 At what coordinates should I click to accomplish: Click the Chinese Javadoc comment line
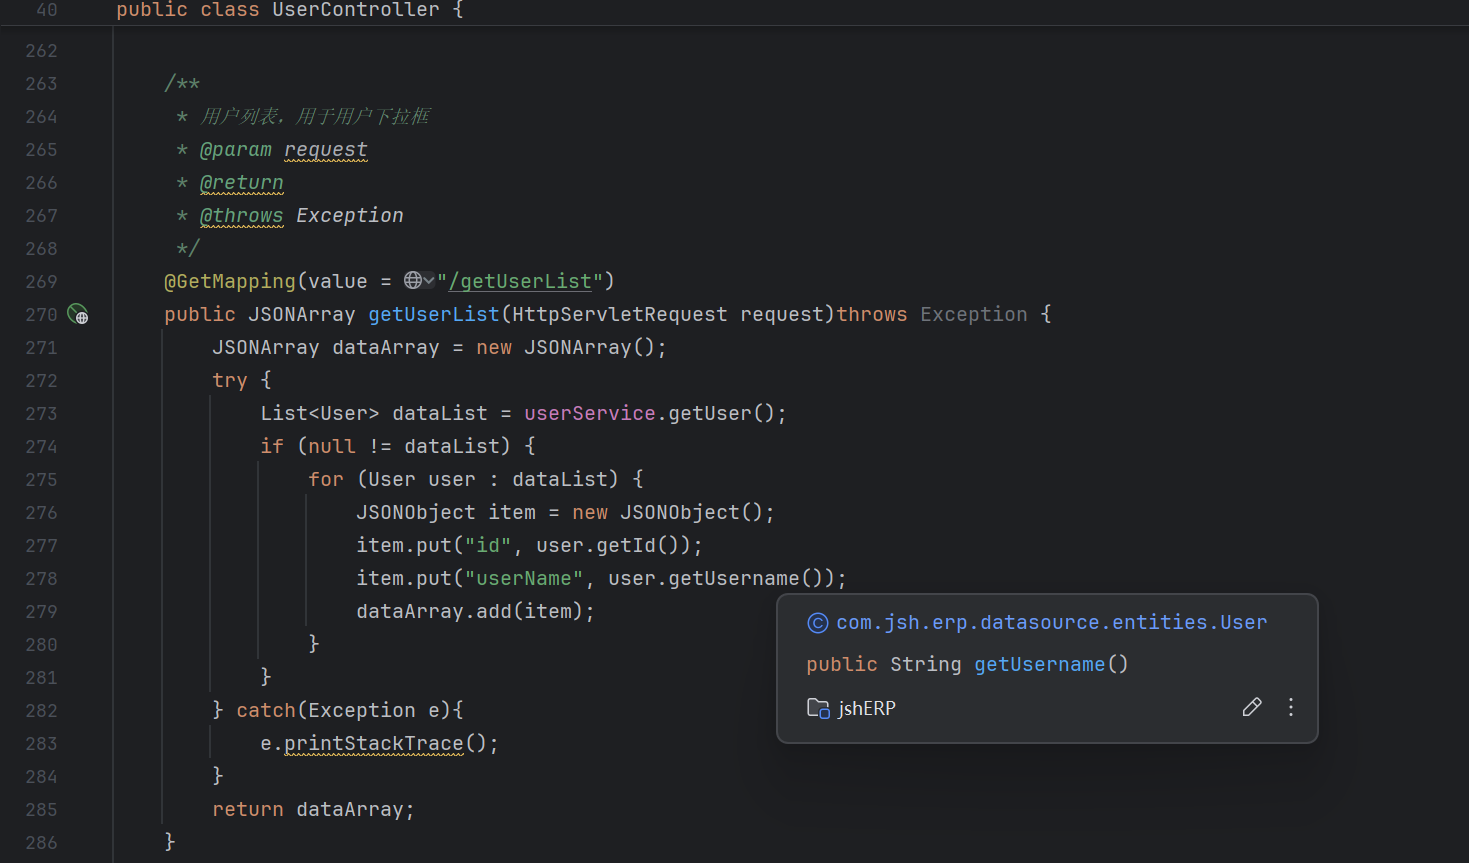coord(315,116)
